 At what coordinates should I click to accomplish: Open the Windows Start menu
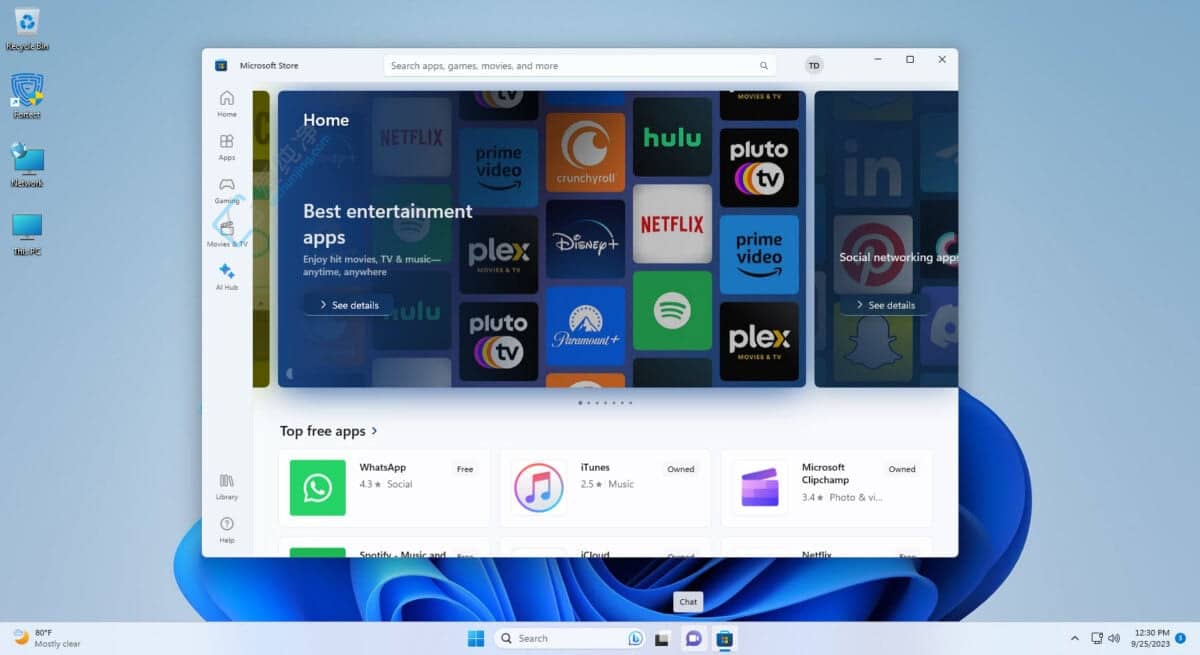tap(476, 638)
